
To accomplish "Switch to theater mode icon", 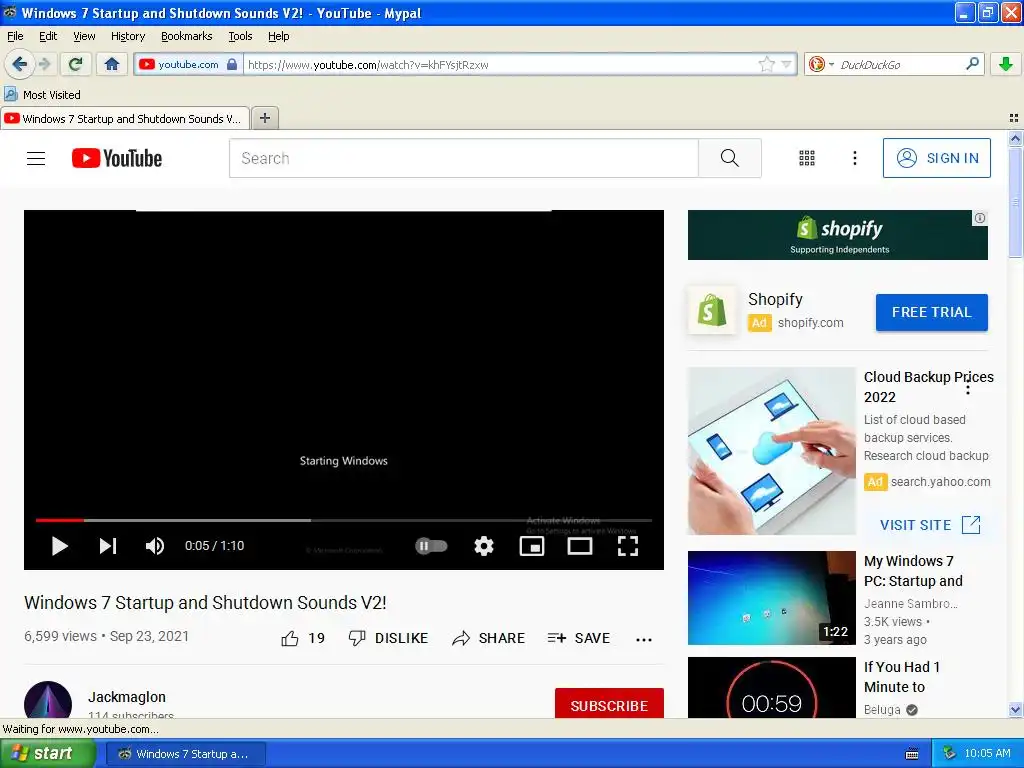I will [x=579, y=546].
